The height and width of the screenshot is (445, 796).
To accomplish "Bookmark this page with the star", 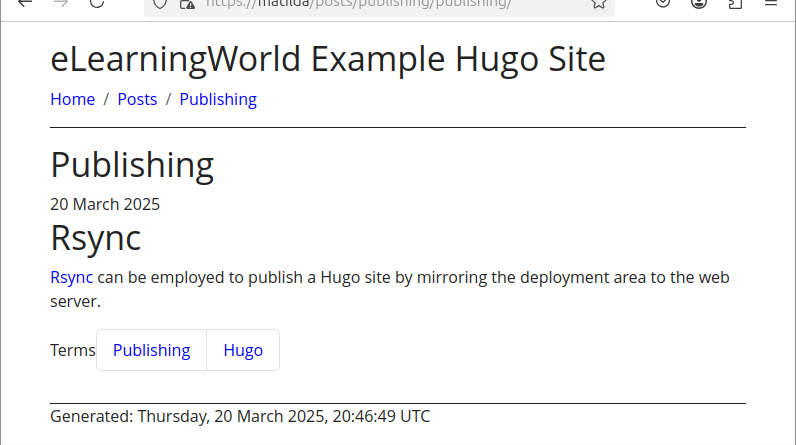I will click(598, 3).
